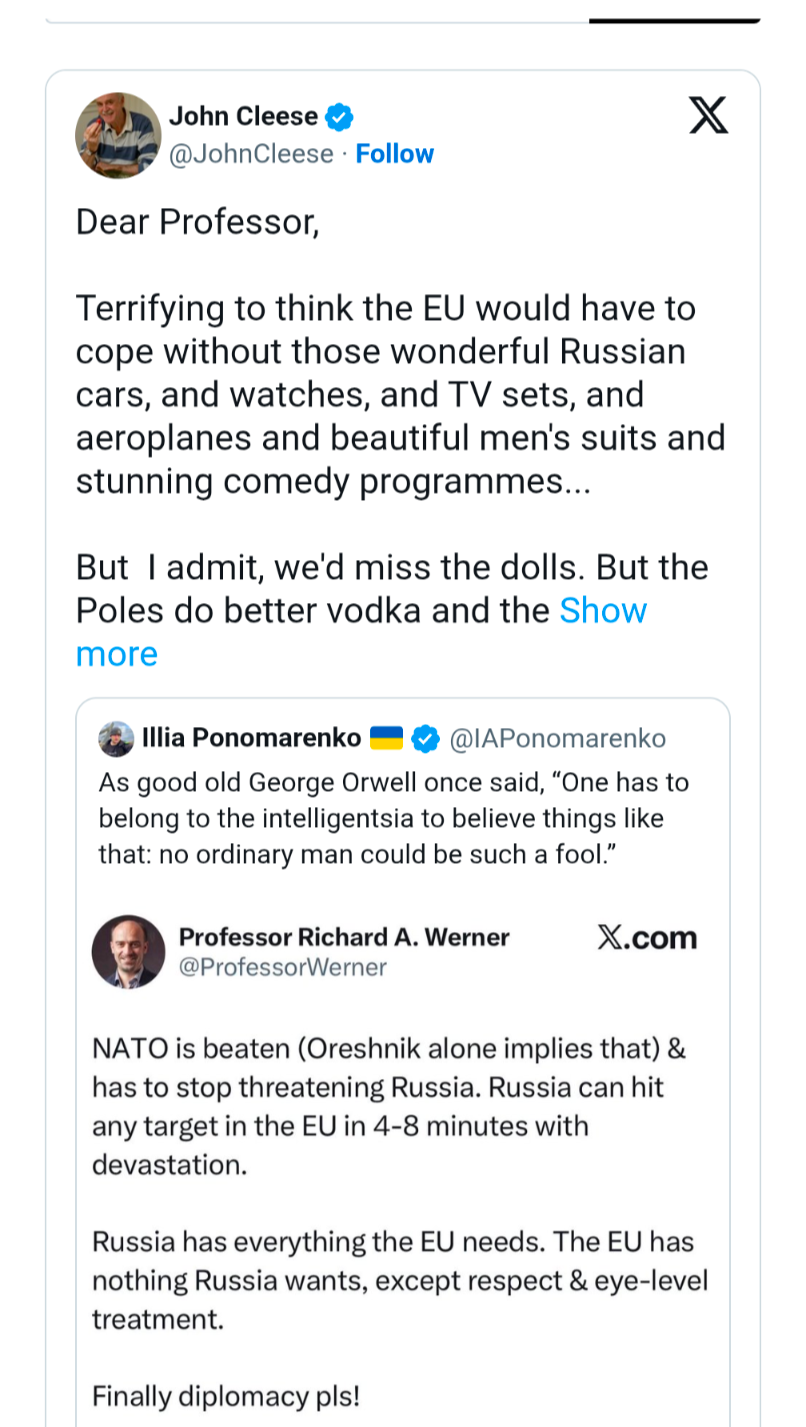The width and height of the screenshot is (806, 1427).
Task: Open Professor Werner's round profile photo
Action: 128,951
